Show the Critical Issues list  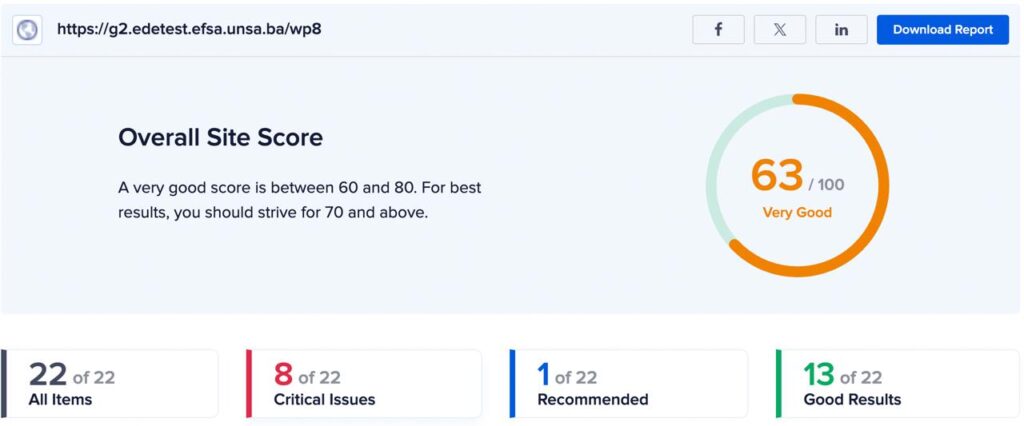(364, 384)
